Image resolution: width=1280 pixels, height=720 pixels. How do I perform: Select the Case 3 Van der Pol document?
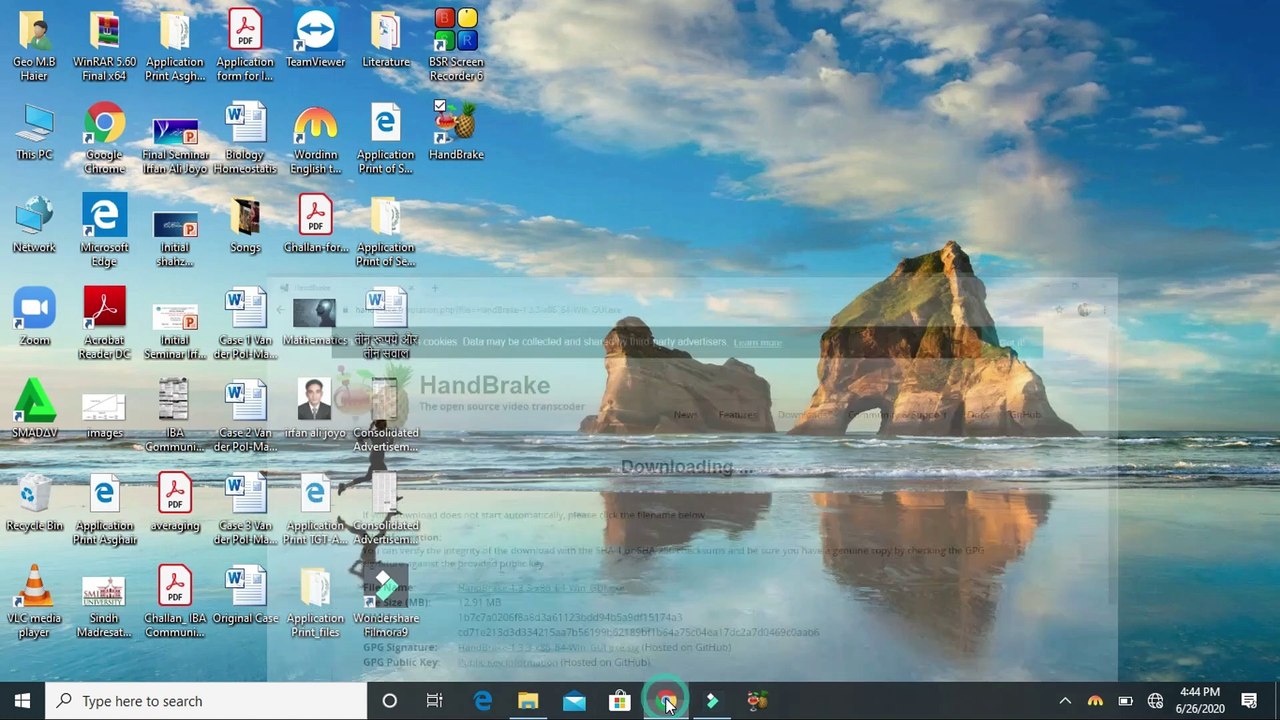coord(245,510)
